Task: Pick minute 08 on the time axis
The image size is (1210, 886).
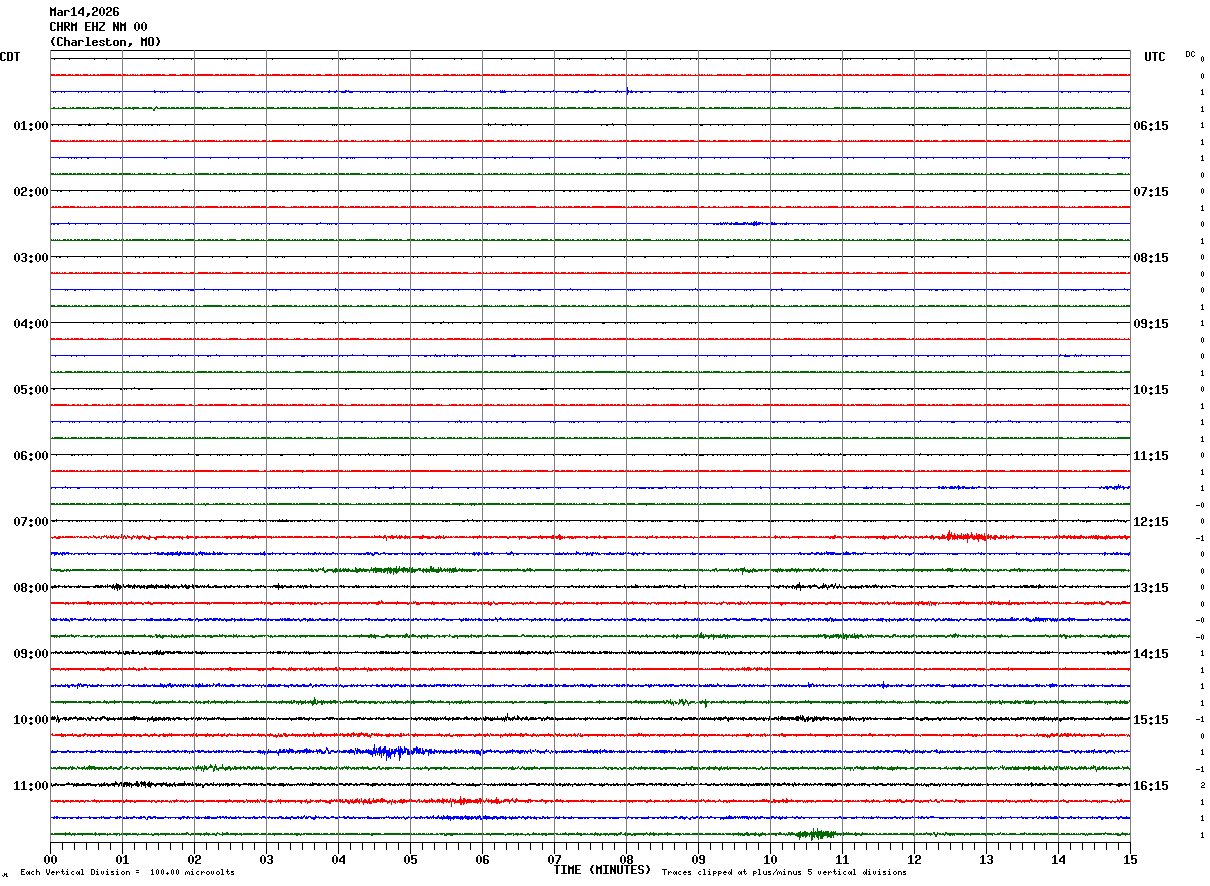Action: (626, 859)
